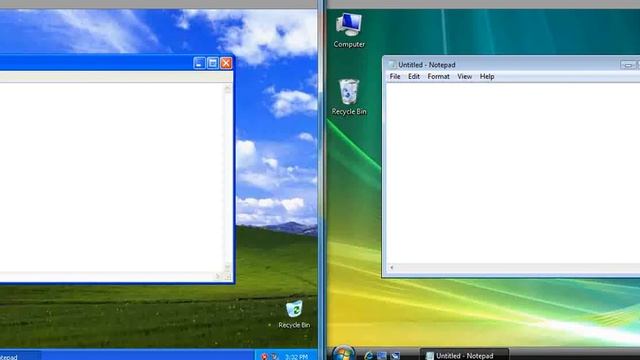Click the Notepad taskbar button in XP
Screen dimensions: 640x360
[x=20, y=356]
